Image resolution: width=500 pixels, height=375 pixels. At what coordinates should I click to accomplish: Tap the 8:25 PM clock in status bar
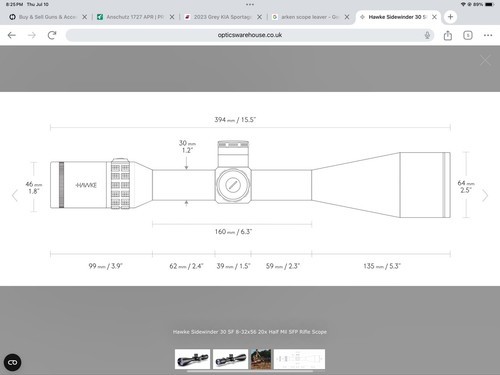[x=14, y=5]
